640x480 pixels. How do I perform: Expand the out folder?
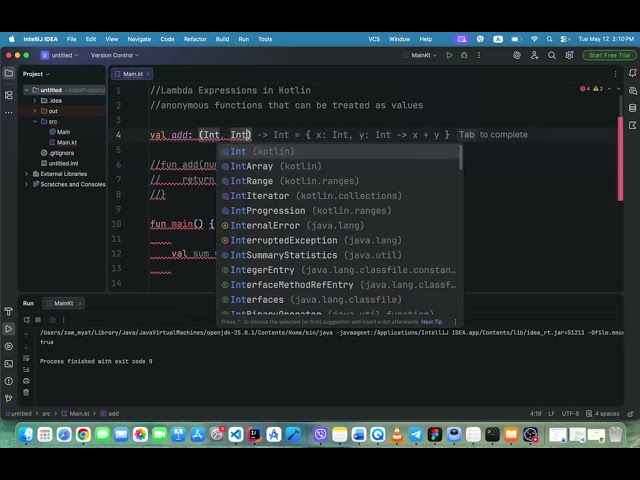[x=35, y=111]
